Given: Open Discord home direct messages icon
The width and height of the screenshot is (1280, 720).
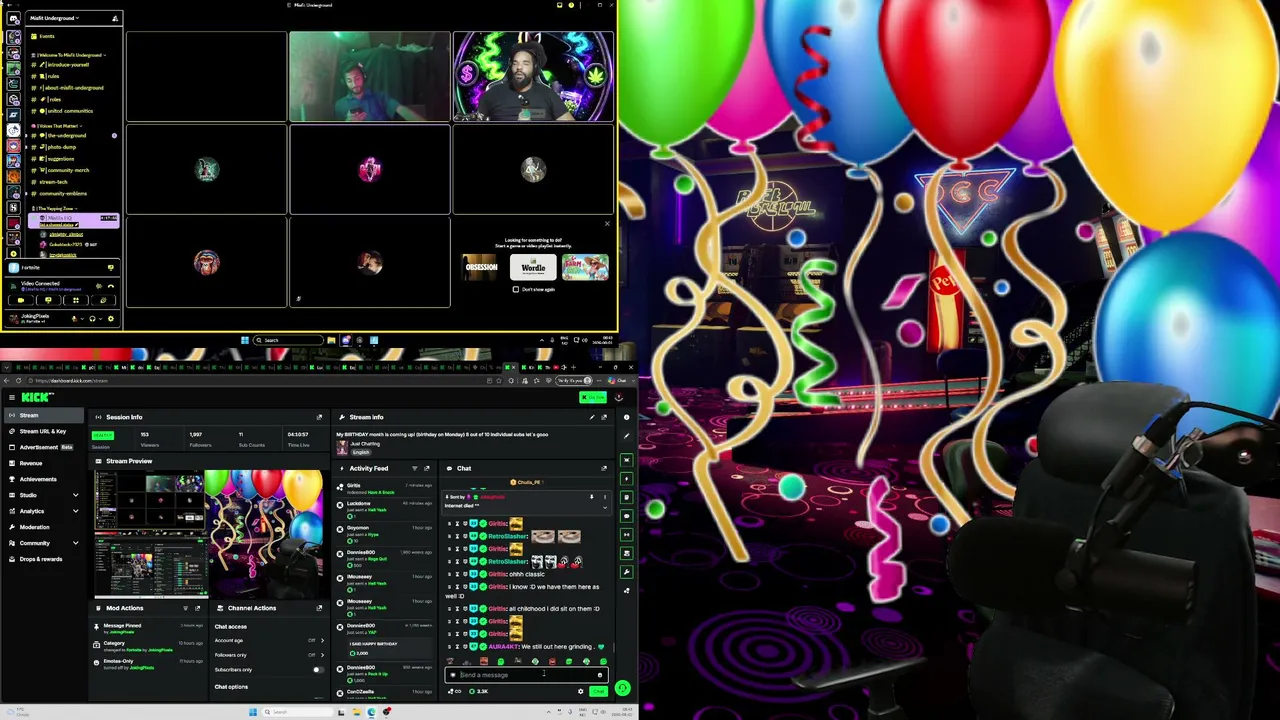Looking at the screenshot, I should 14,18.
